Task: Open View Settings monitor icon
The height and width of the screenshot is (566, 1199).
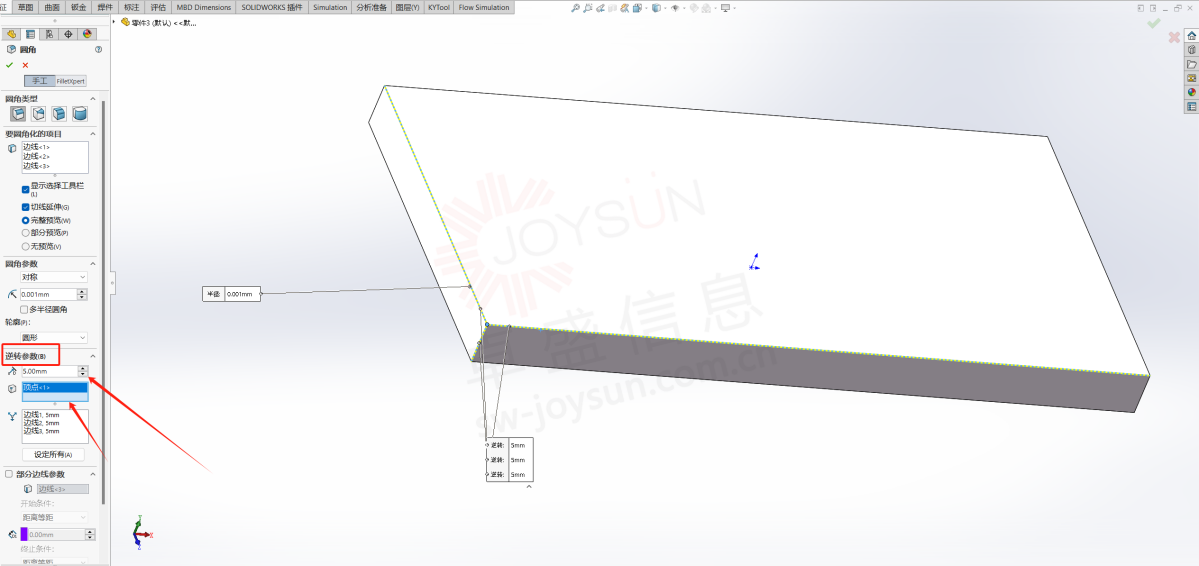Action: click(725, 8)
